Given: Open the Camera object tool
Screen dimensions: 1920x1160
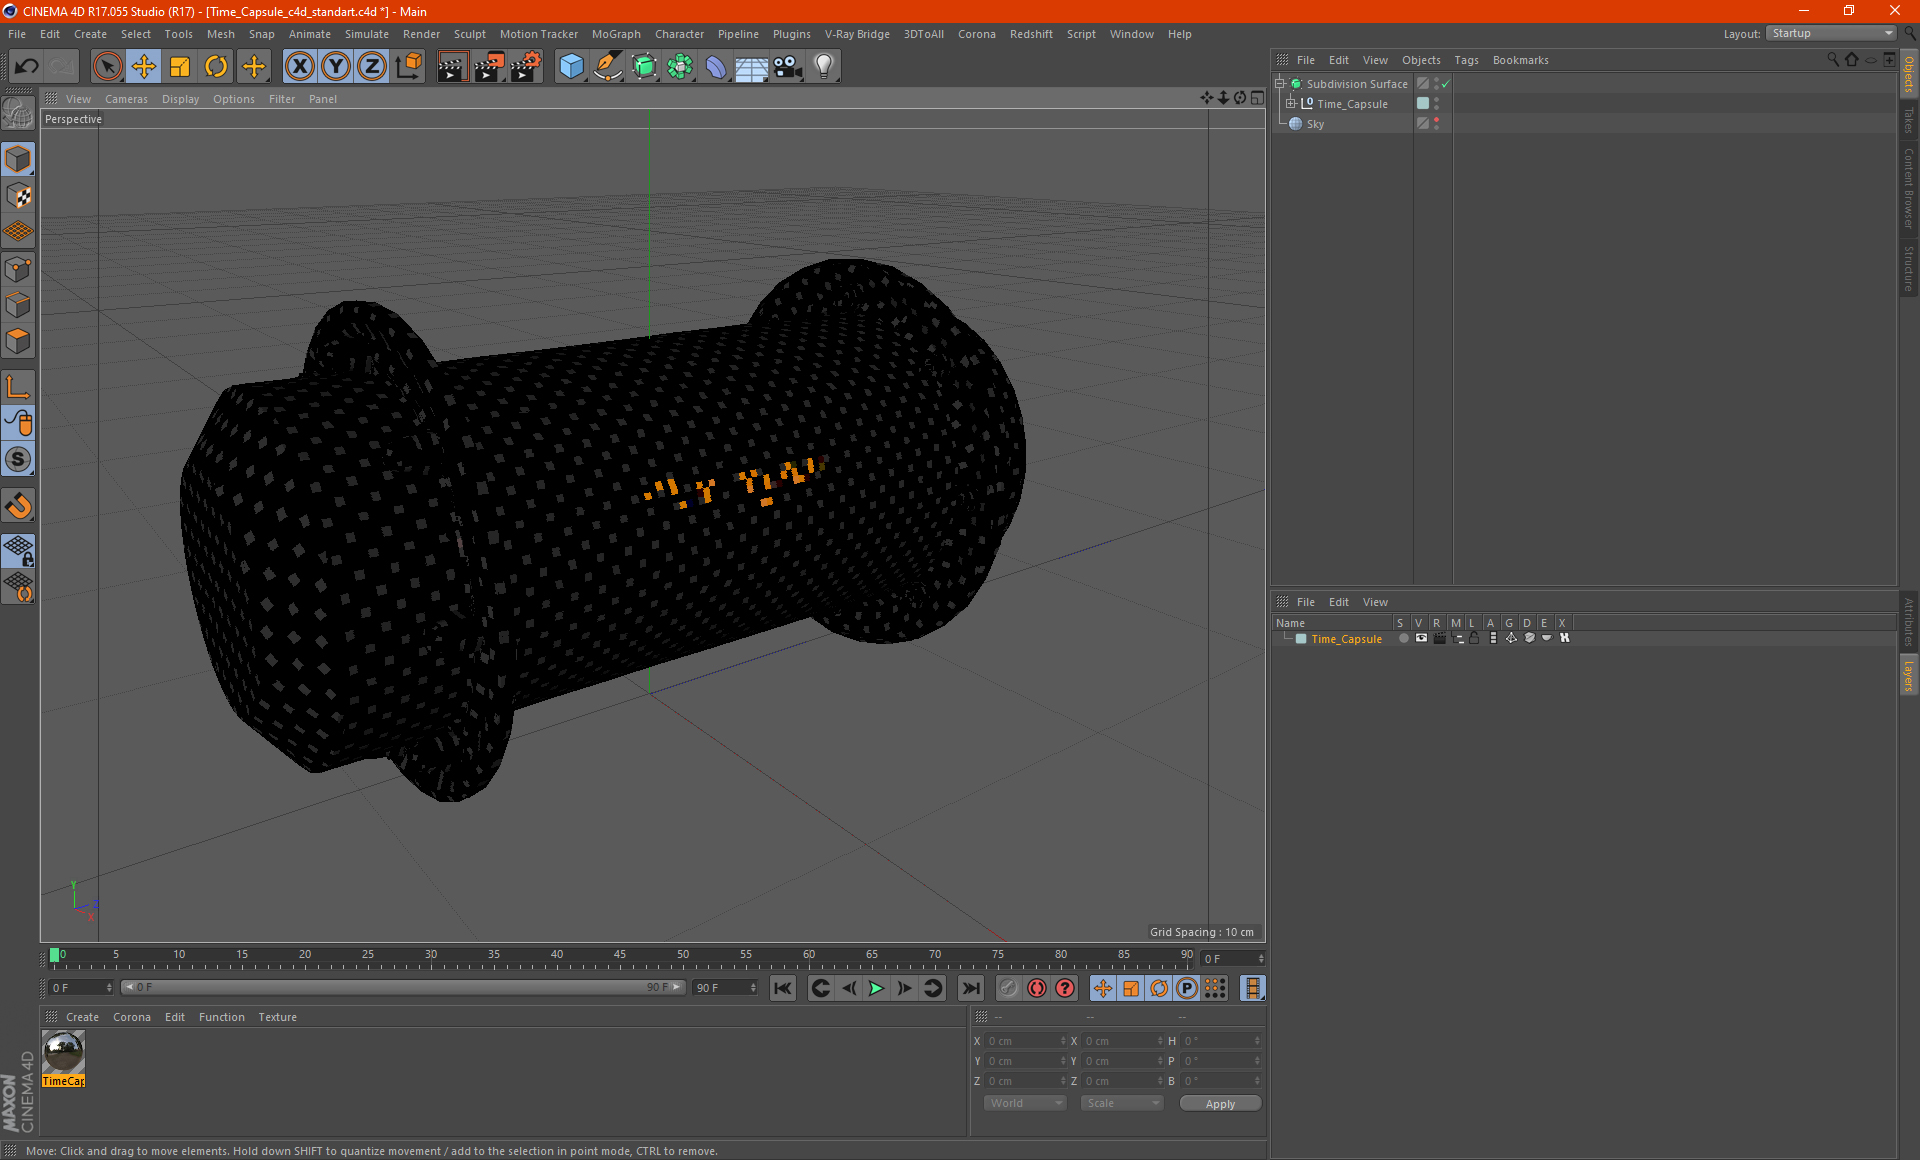Looking at the screenshot, I should point(788,67).
